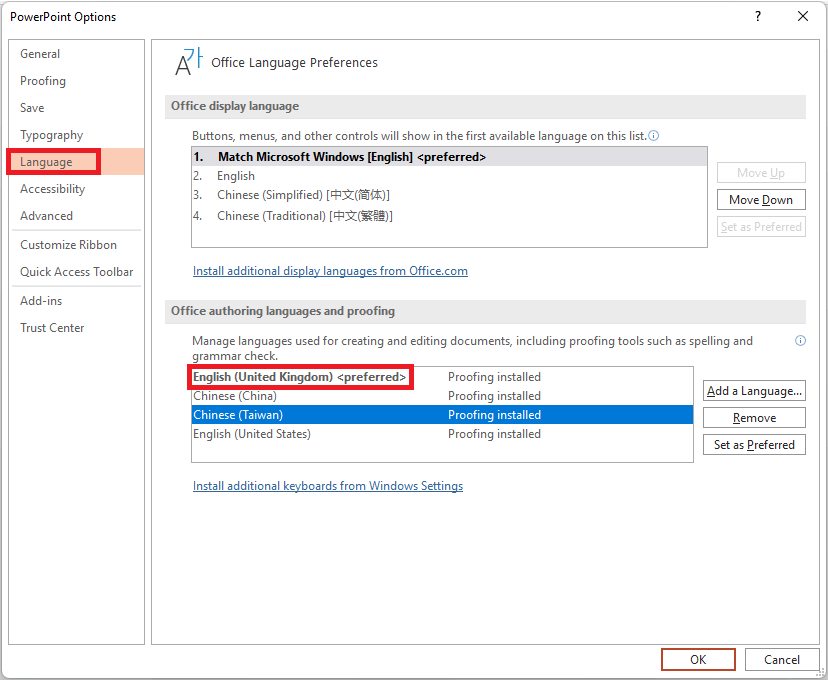Select Chinese (Taiwan) authoring language
The width and height of the screenshot is (828, 680).
(x=443, y=415)
